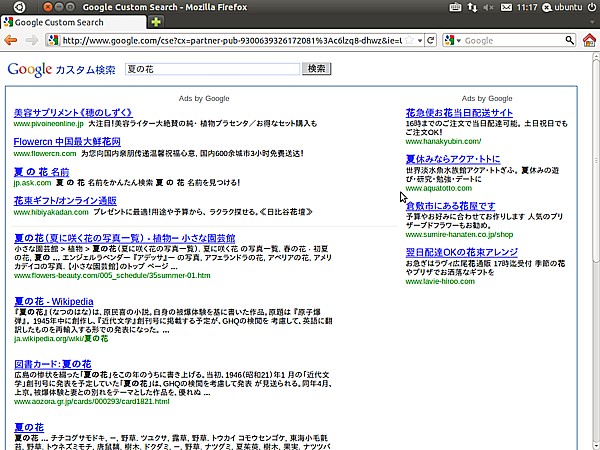
Task: Open the 図書カード：夏の花 result
Action: pyautogui.click(x=52, y=364)
